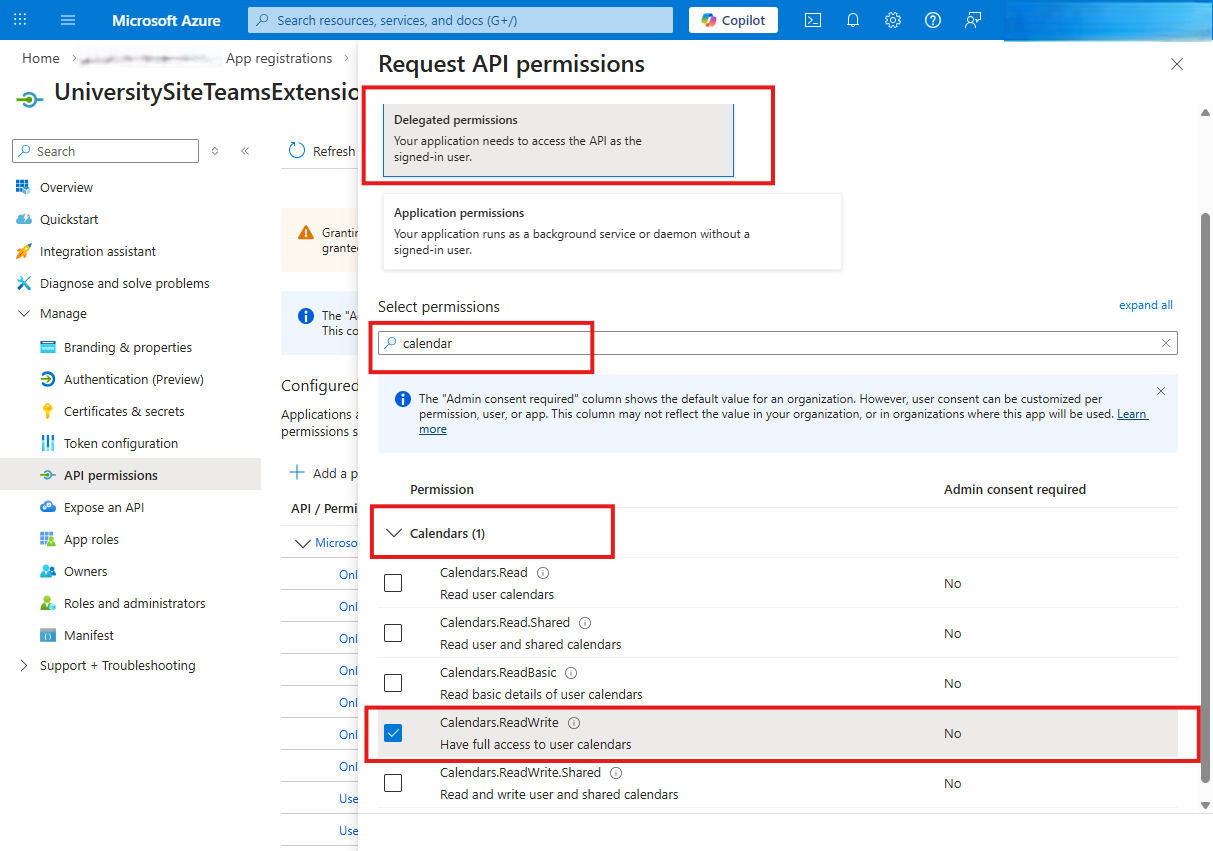Click the App roles icon
The width and height of the screenshot is (1213, 851).
tap(47, 539)
